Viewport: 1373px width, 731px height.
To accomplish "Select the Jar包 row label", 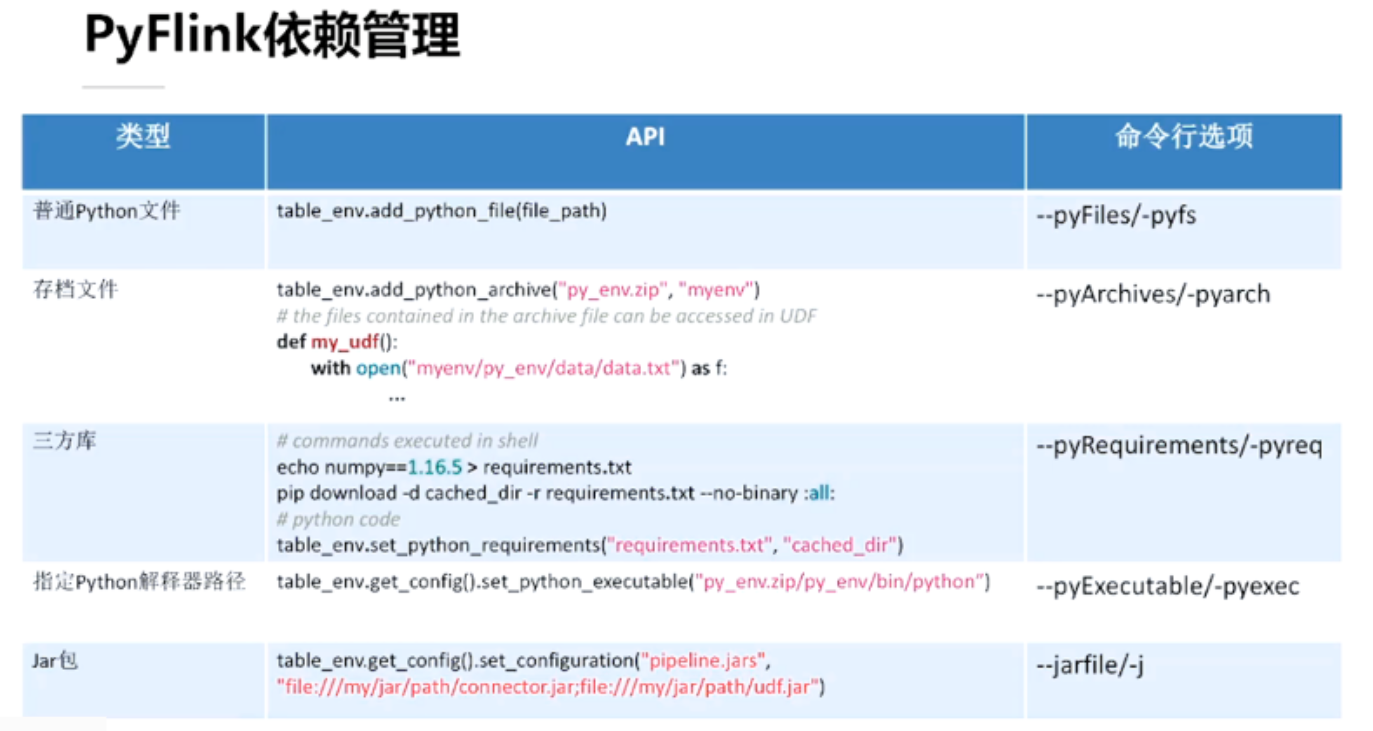I will (49, 660).
